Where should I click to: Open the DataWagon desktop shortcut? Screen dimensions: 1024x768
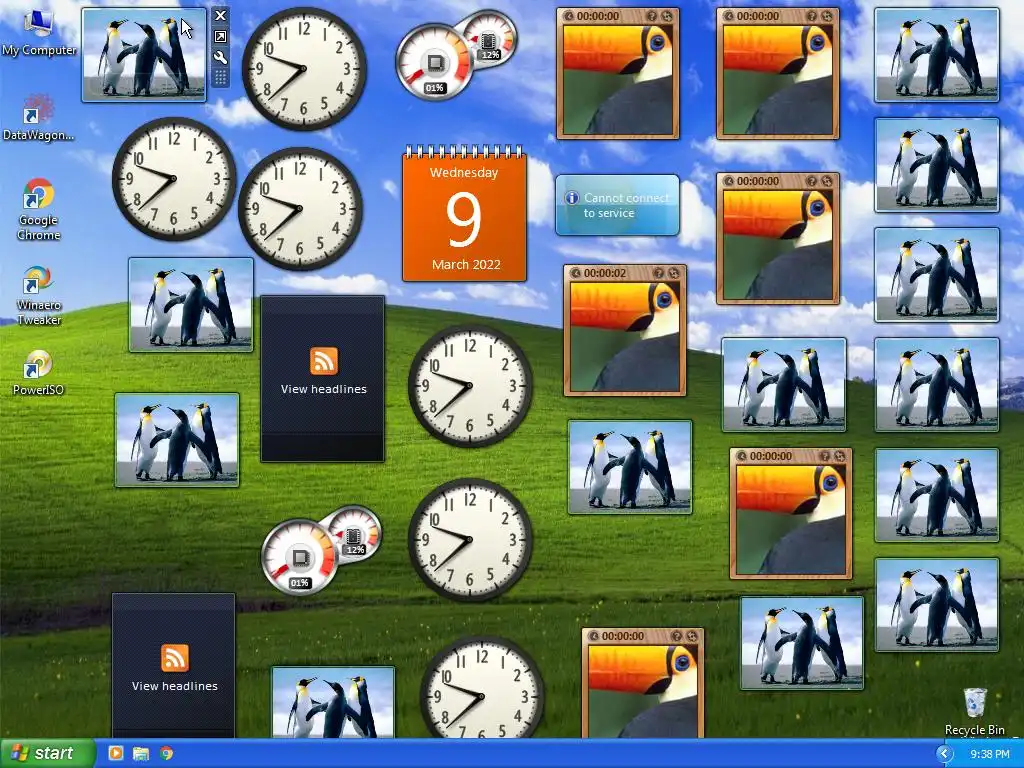pyautogui.click(x=38, y=118)
